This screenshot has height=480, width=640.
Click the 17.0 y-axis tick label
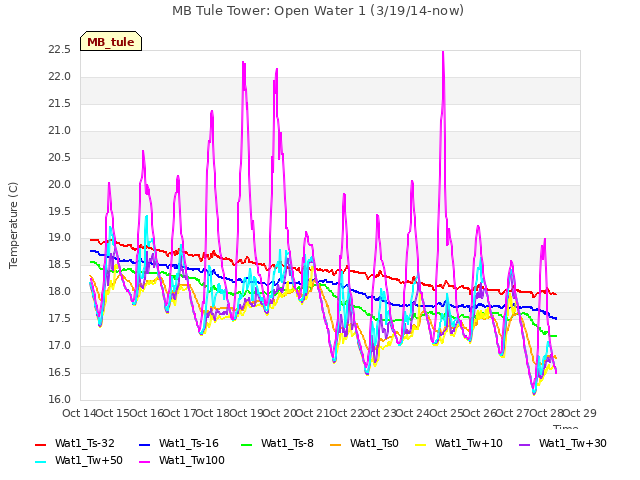[x=60, y=346]
